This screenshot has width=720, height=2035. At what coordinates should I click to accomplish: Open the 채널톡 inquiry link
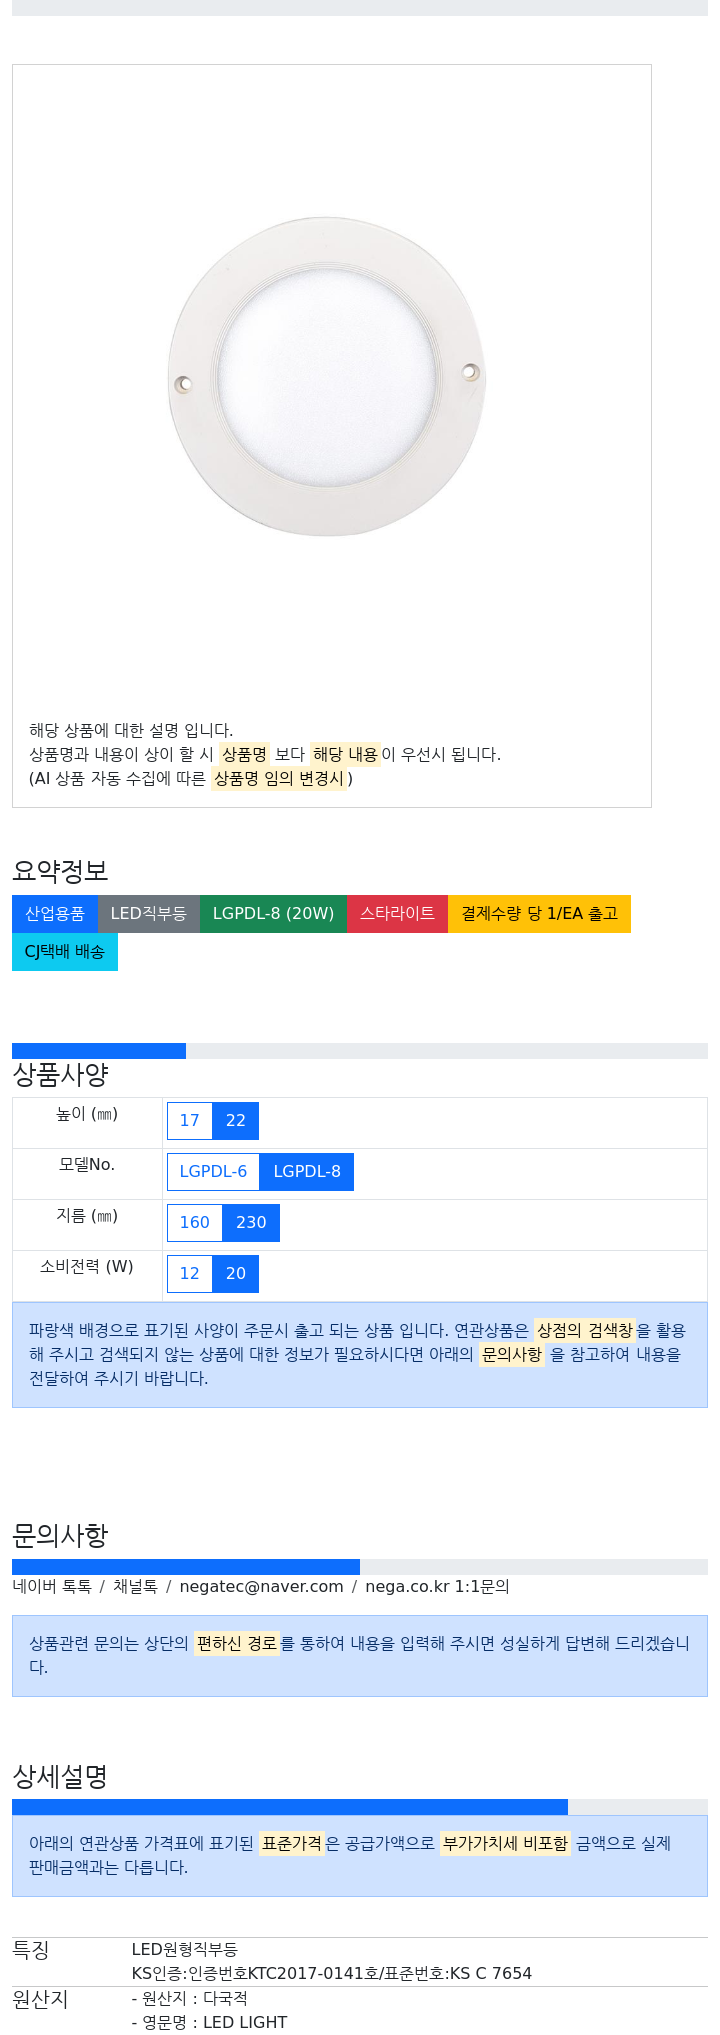pyautogui.click(x=135, y=1587)
